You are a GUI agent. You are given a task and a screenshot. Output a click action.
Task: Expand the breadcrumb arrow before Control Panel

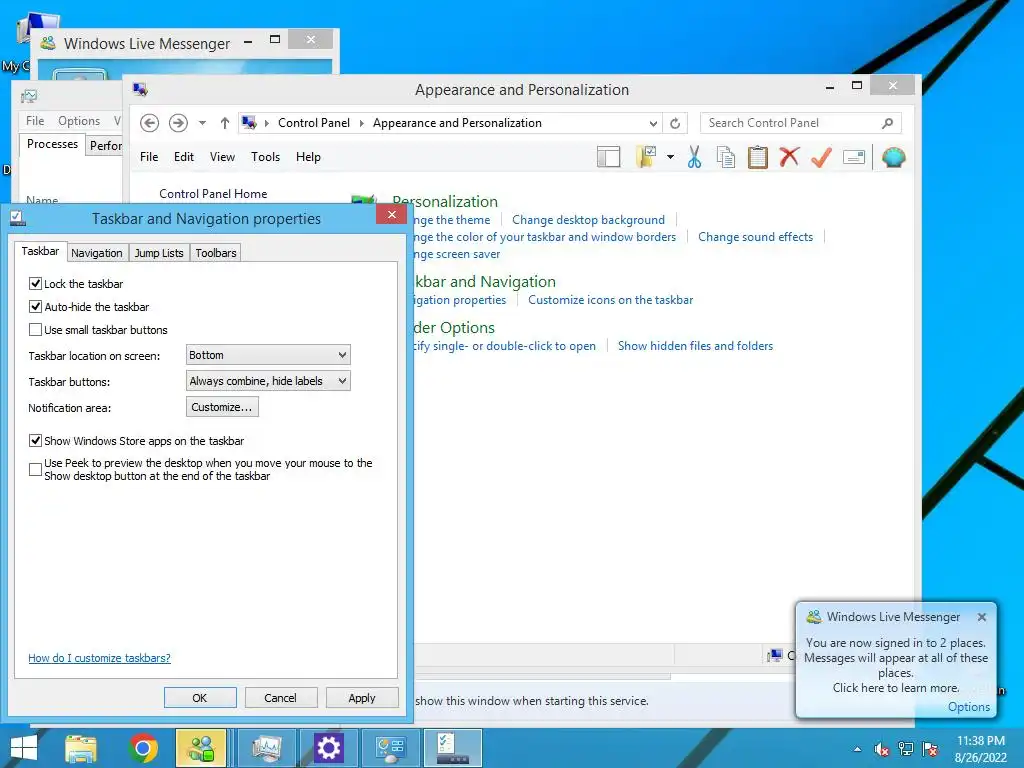pos(266,123)
